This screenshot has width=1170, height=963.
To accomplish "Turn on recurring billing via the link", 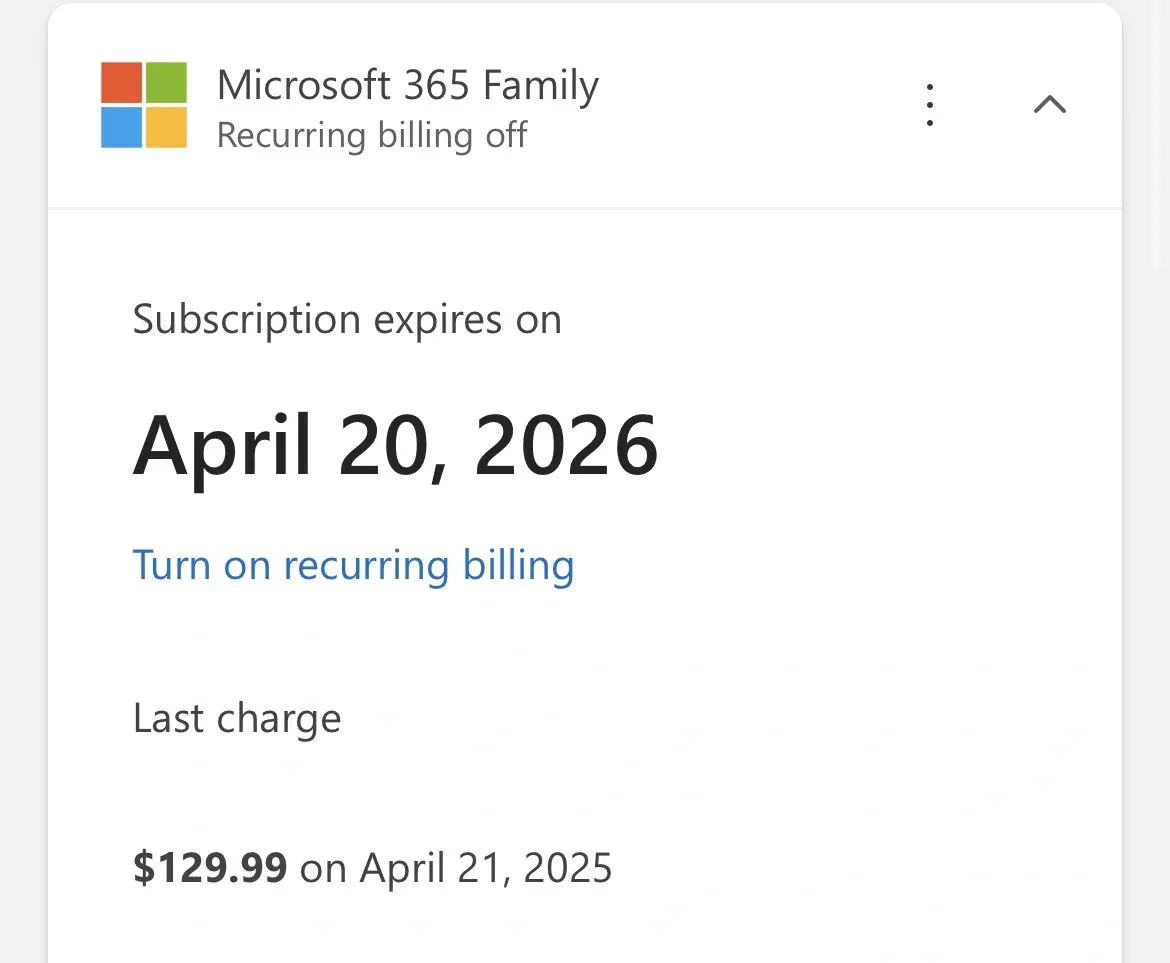I will point(353,565).
